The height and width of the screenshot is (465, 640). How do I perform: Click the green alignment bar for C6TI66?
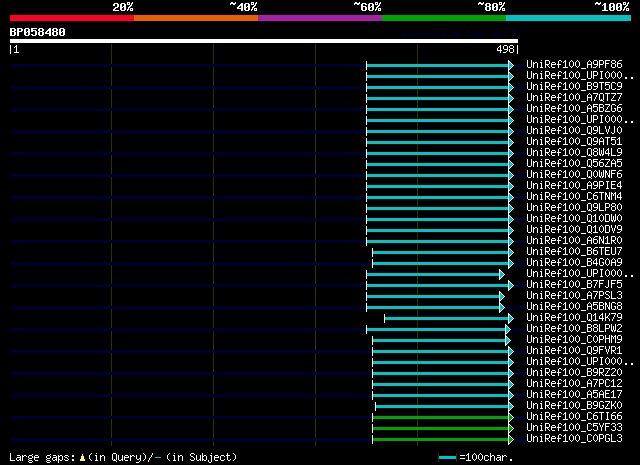pos(440,418)
